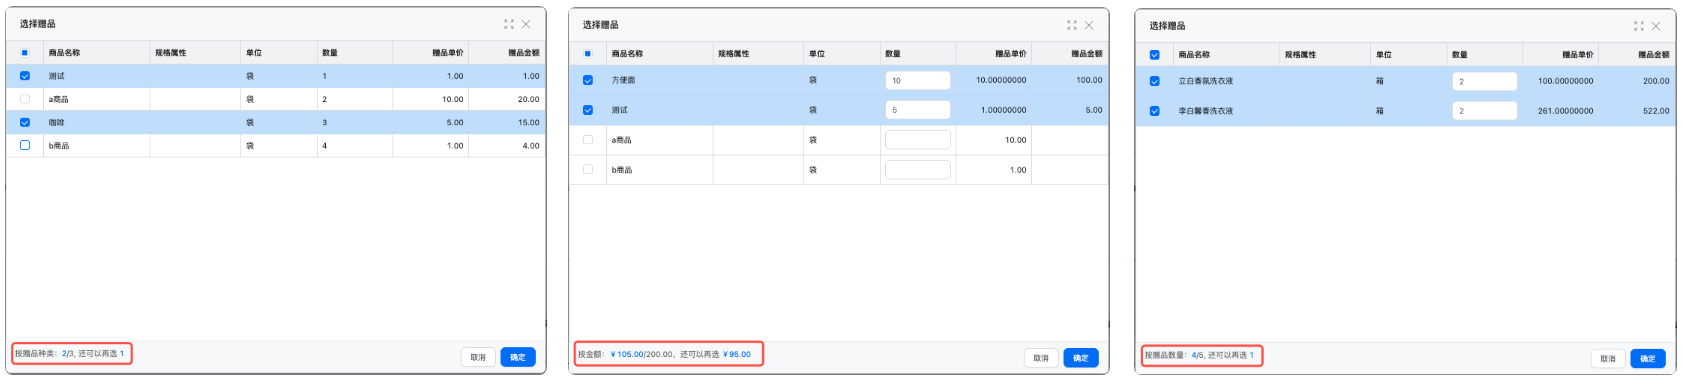The image size is (1683, 386).
Task: Uncheck the row priced 261.00000000
Action: [x=1155, y=111]
